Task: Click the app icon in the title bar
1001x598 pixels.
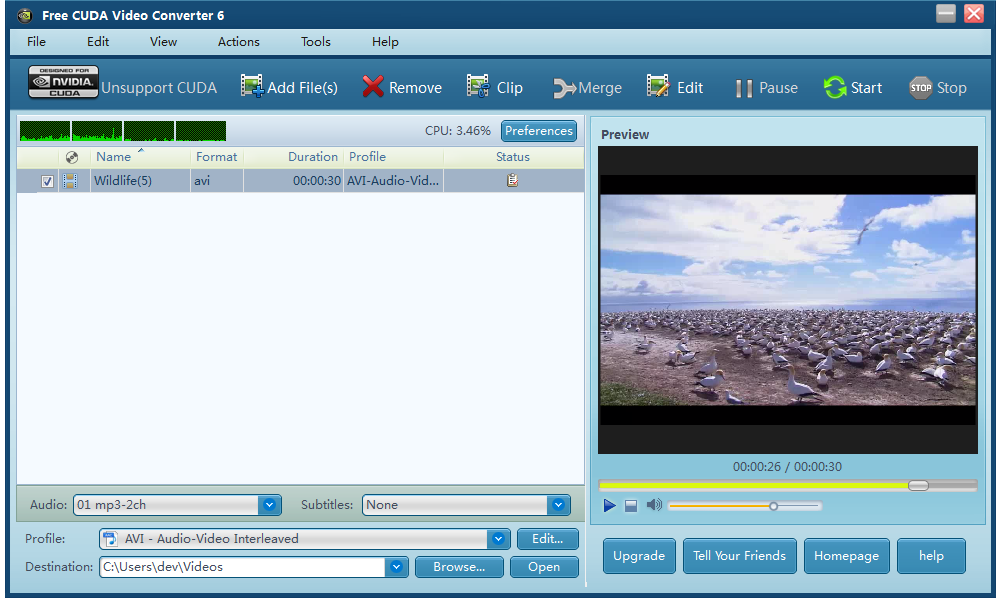Action: point(24,15)
